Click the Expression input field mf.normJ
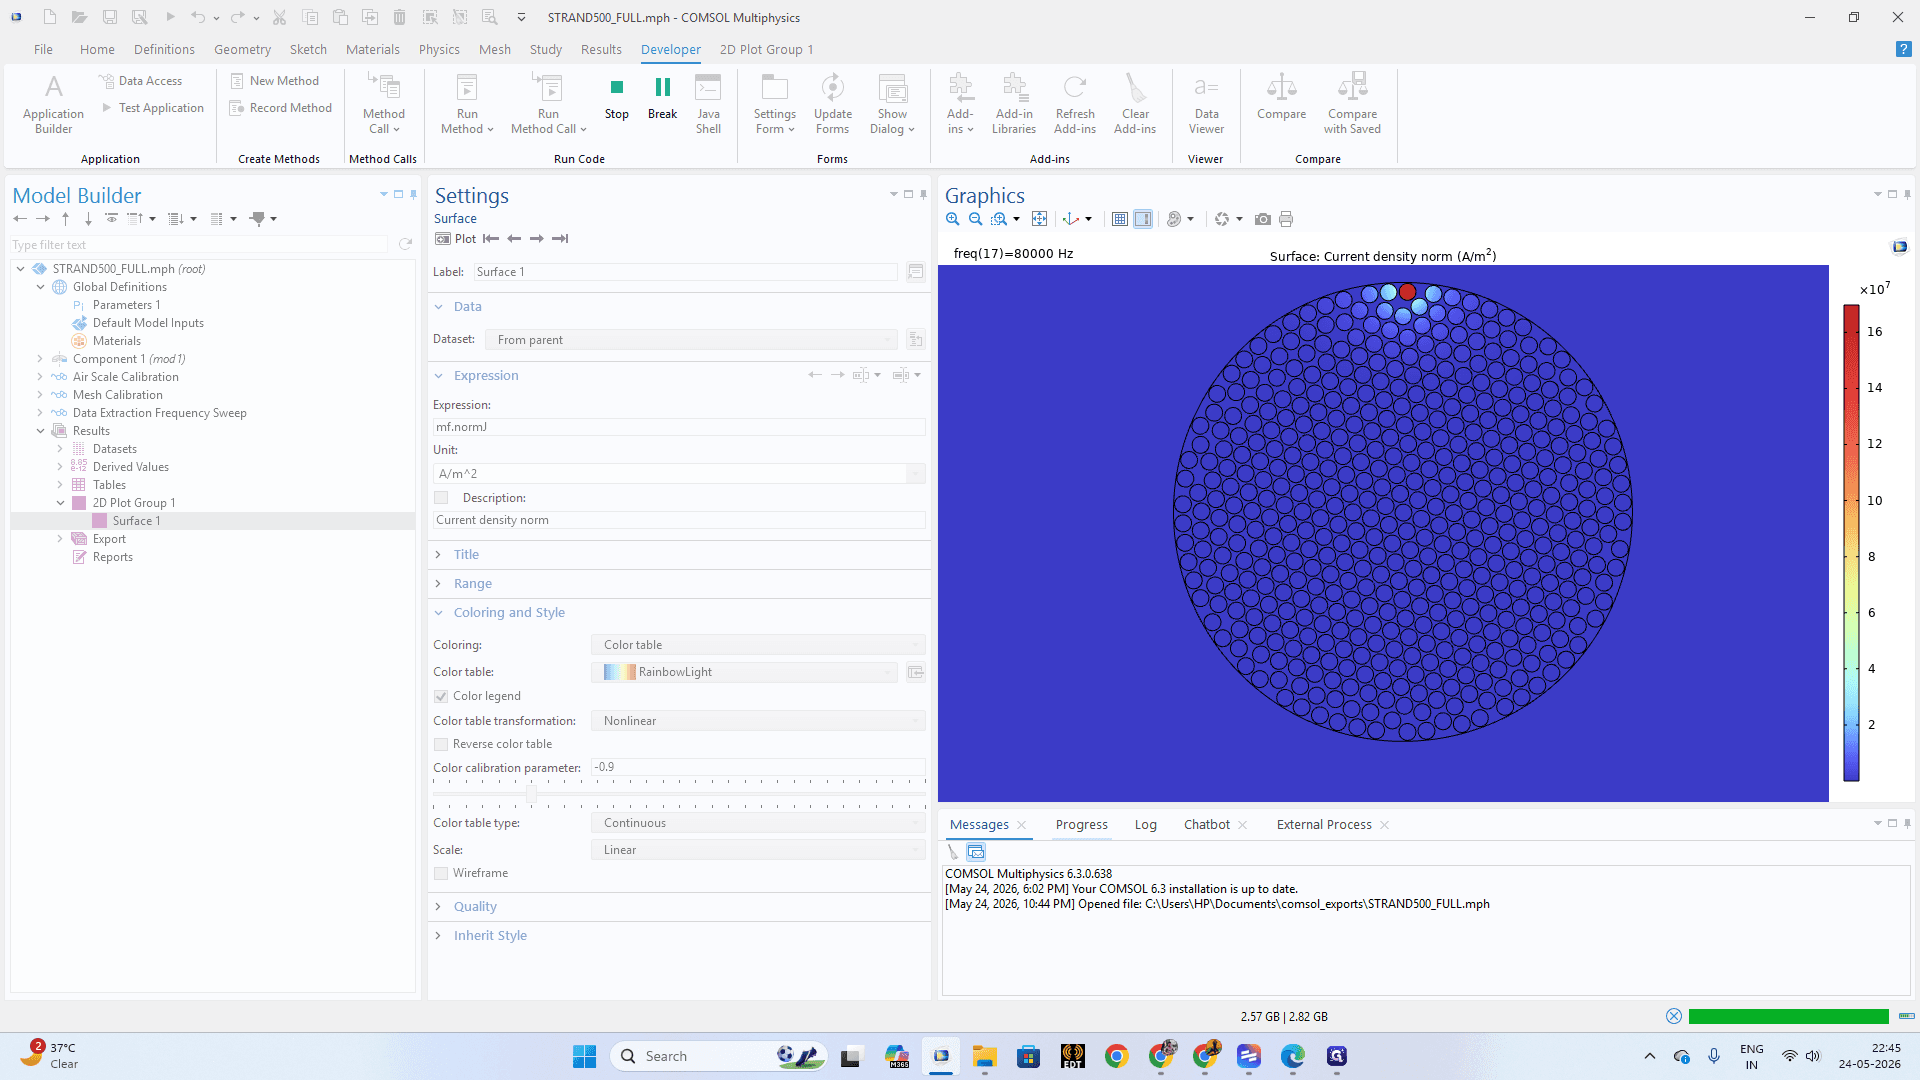Image resolution: width=1920 pixels, height=1080 pixels. click(x=679, y=427)
